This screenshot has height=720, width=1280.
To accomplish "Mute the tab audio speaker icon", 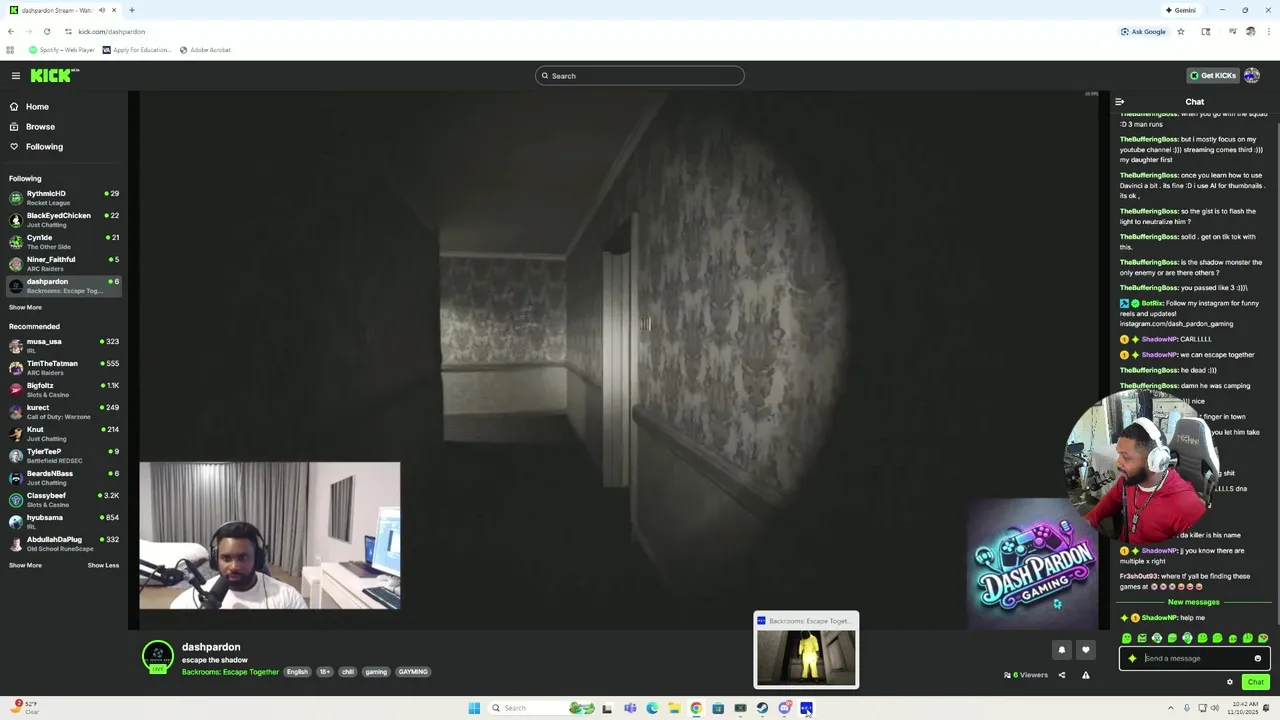I will pyautogui.click(x=101, y=10).
